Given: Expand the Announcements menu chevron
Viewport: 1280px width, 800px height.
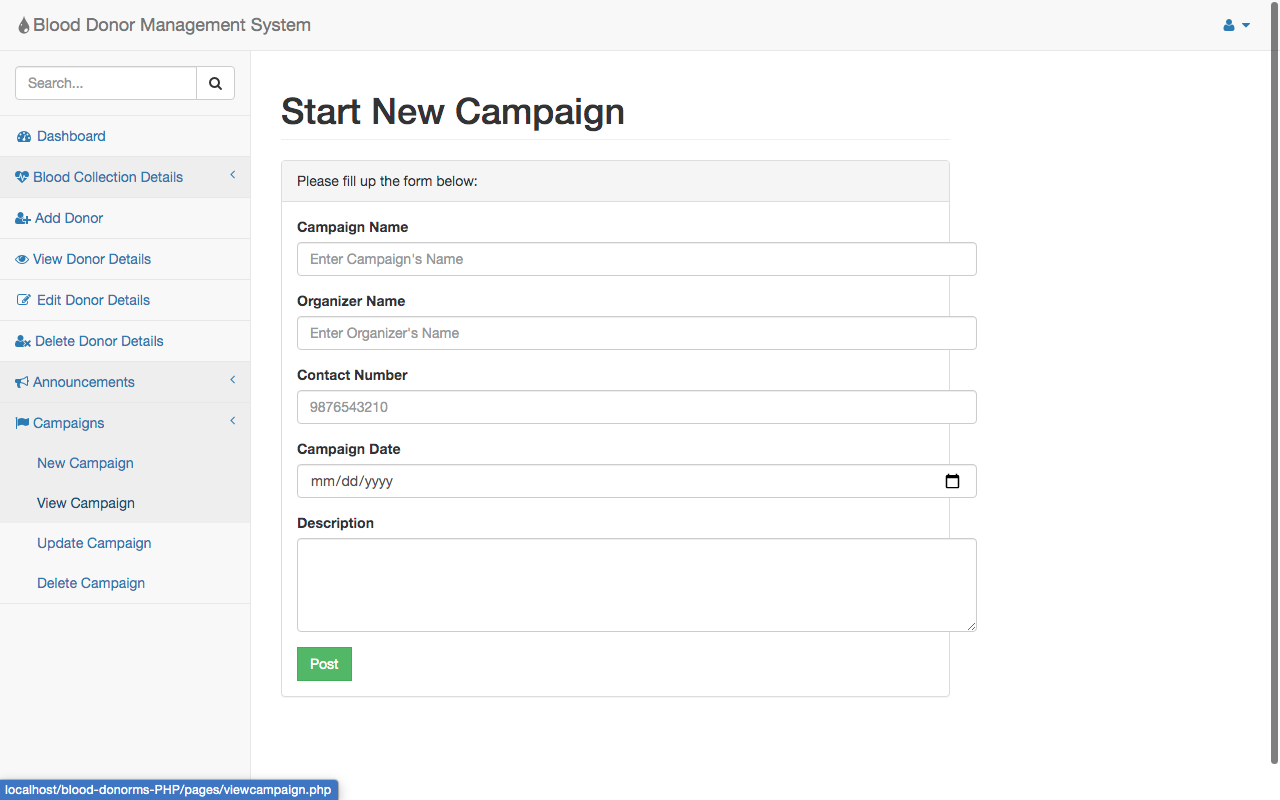Looking at the screenshot, I should click(x=233, y=381).
